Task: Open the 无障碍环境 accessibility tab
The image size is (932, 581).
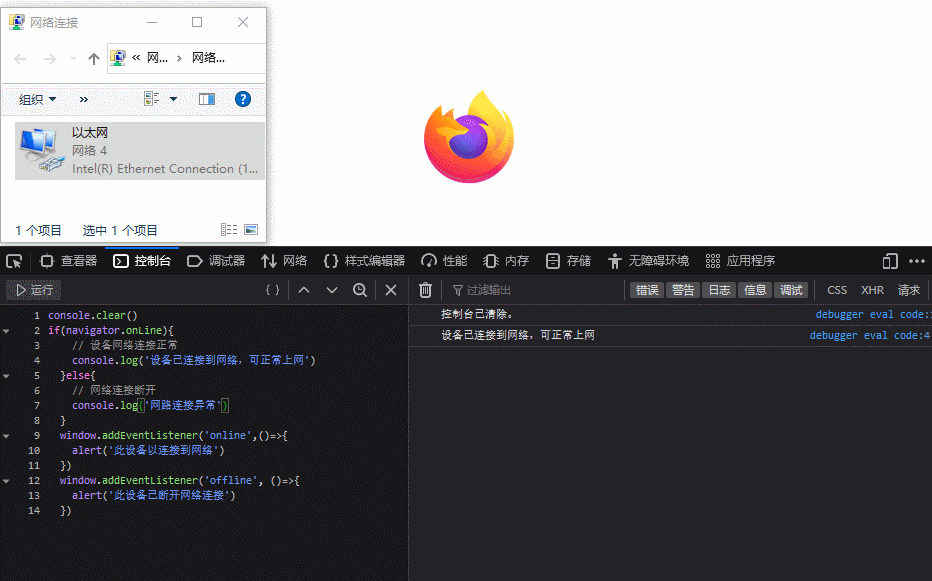Action: click(648, 261)
